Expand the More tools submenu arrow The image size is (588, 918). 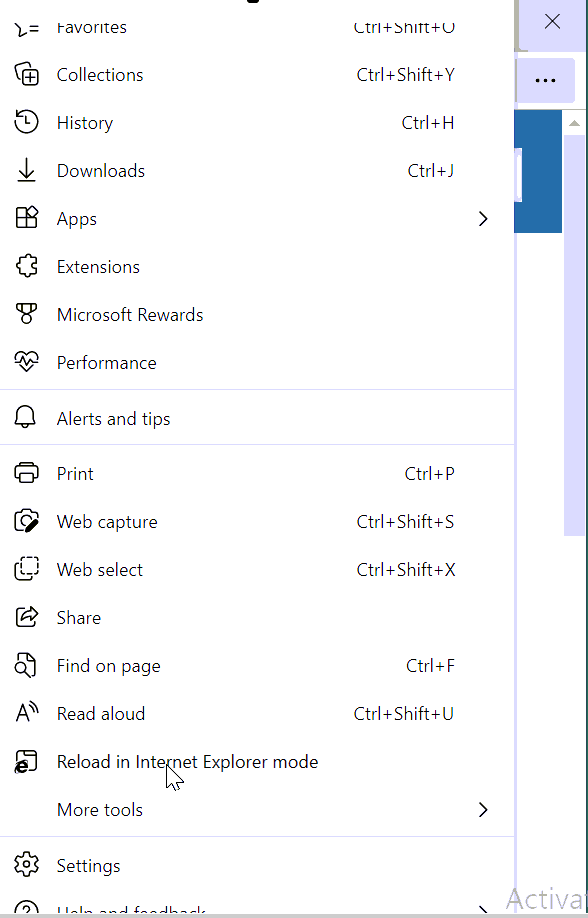pos(483,810)
